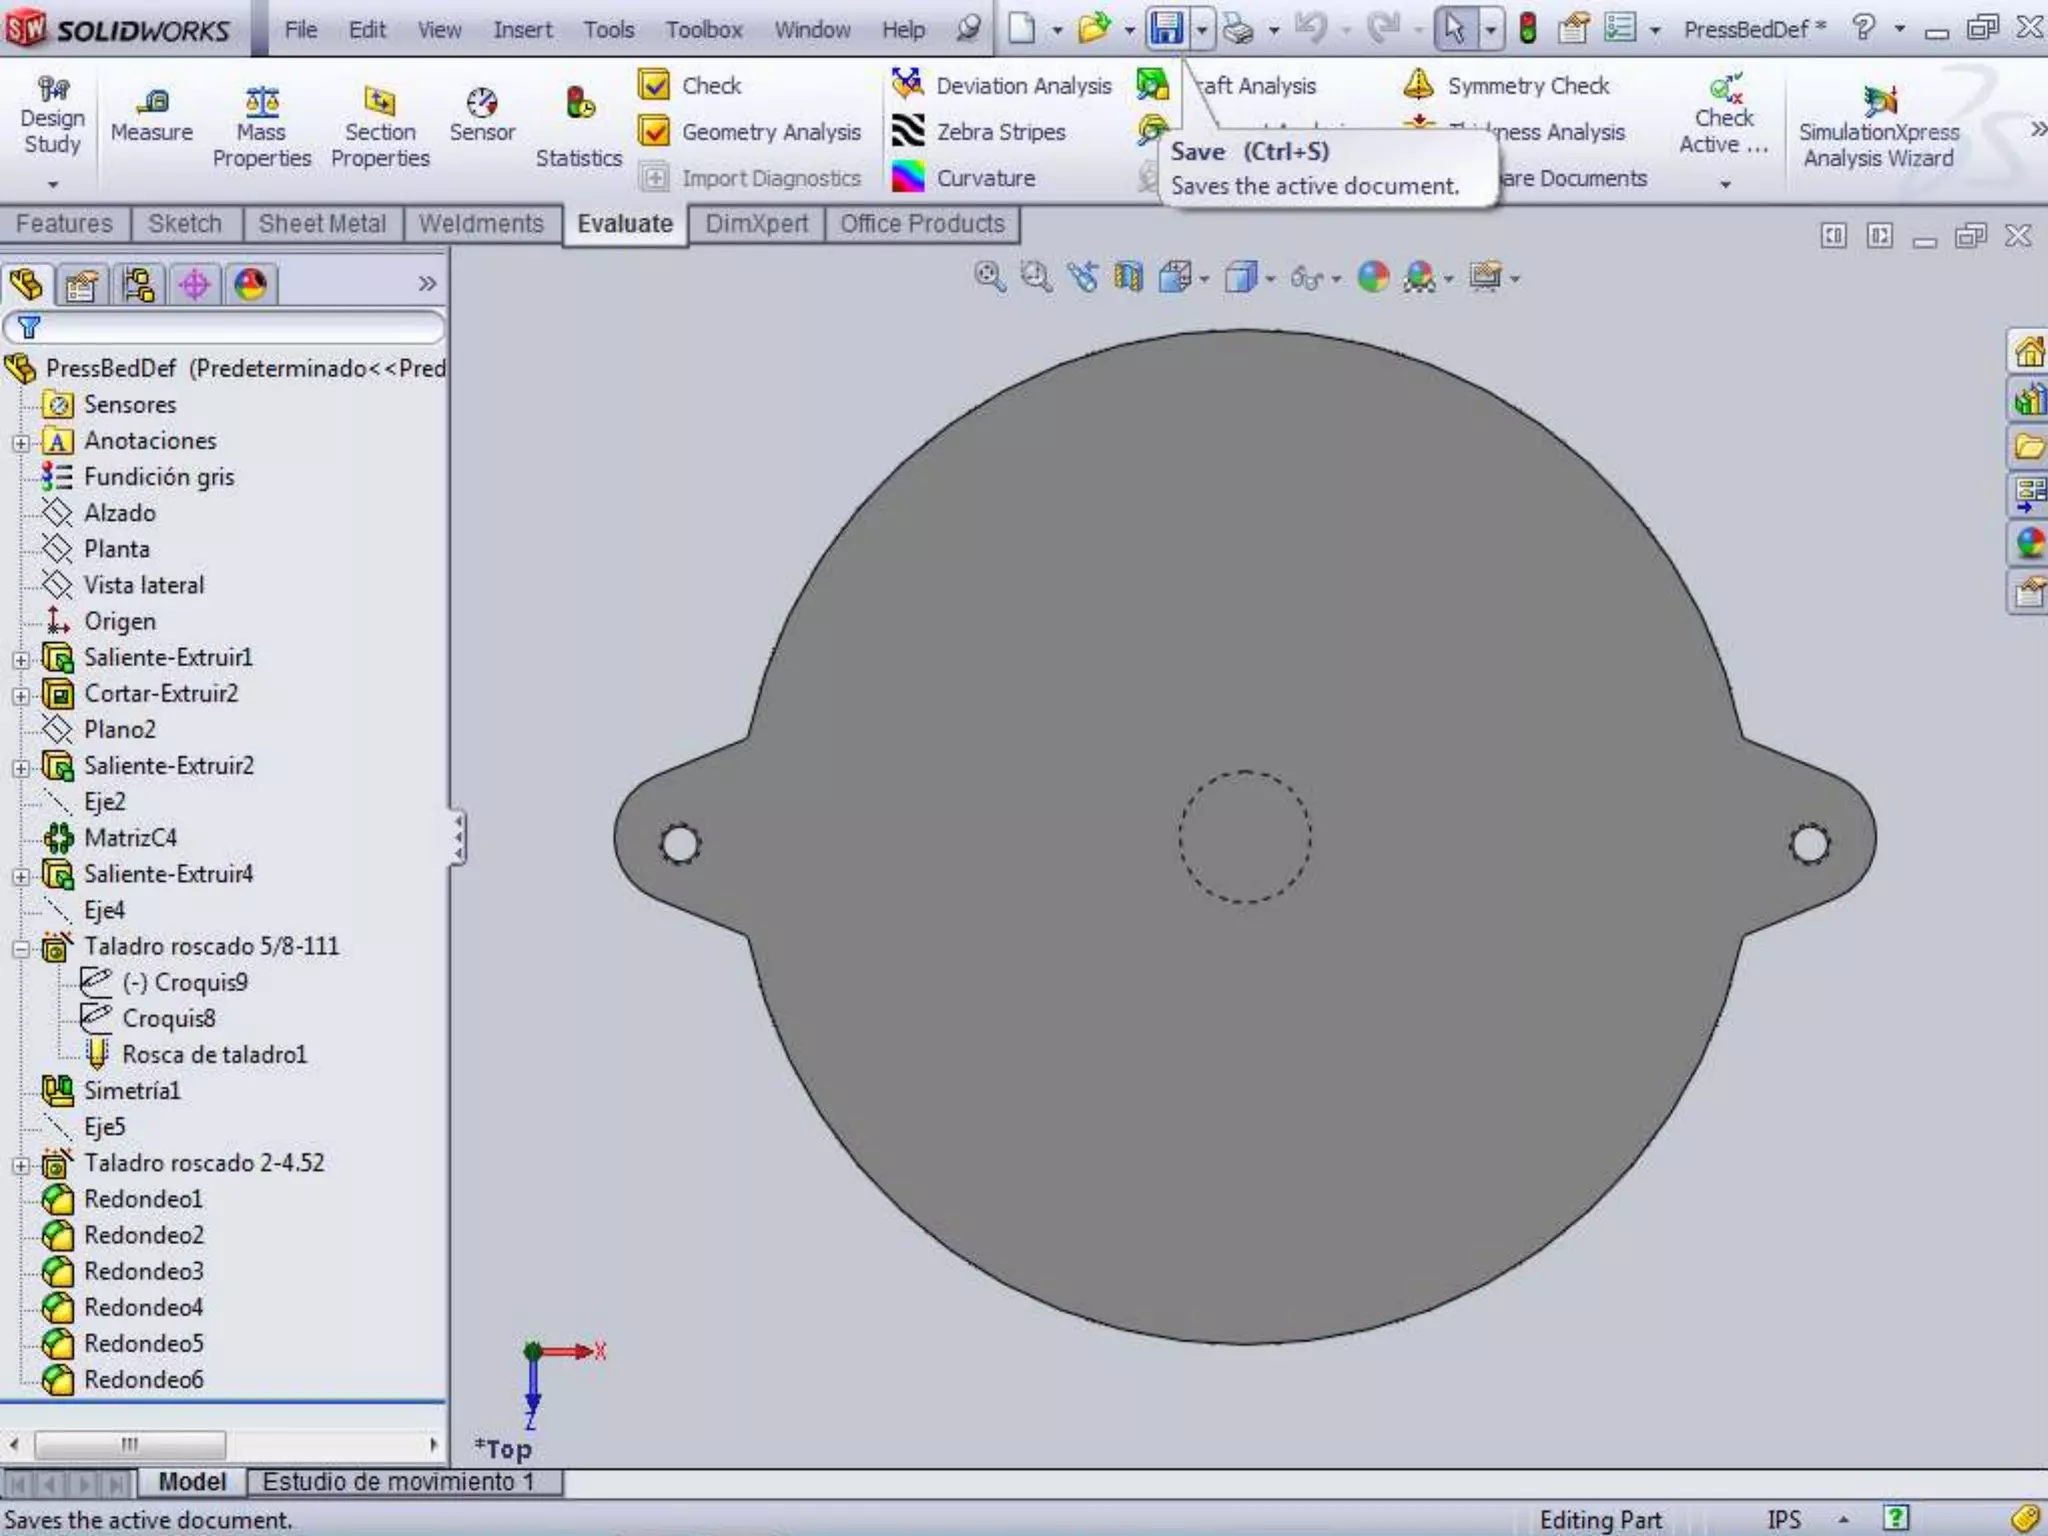Open Estudio de movimiento 1 tab

click(398, 1482)
